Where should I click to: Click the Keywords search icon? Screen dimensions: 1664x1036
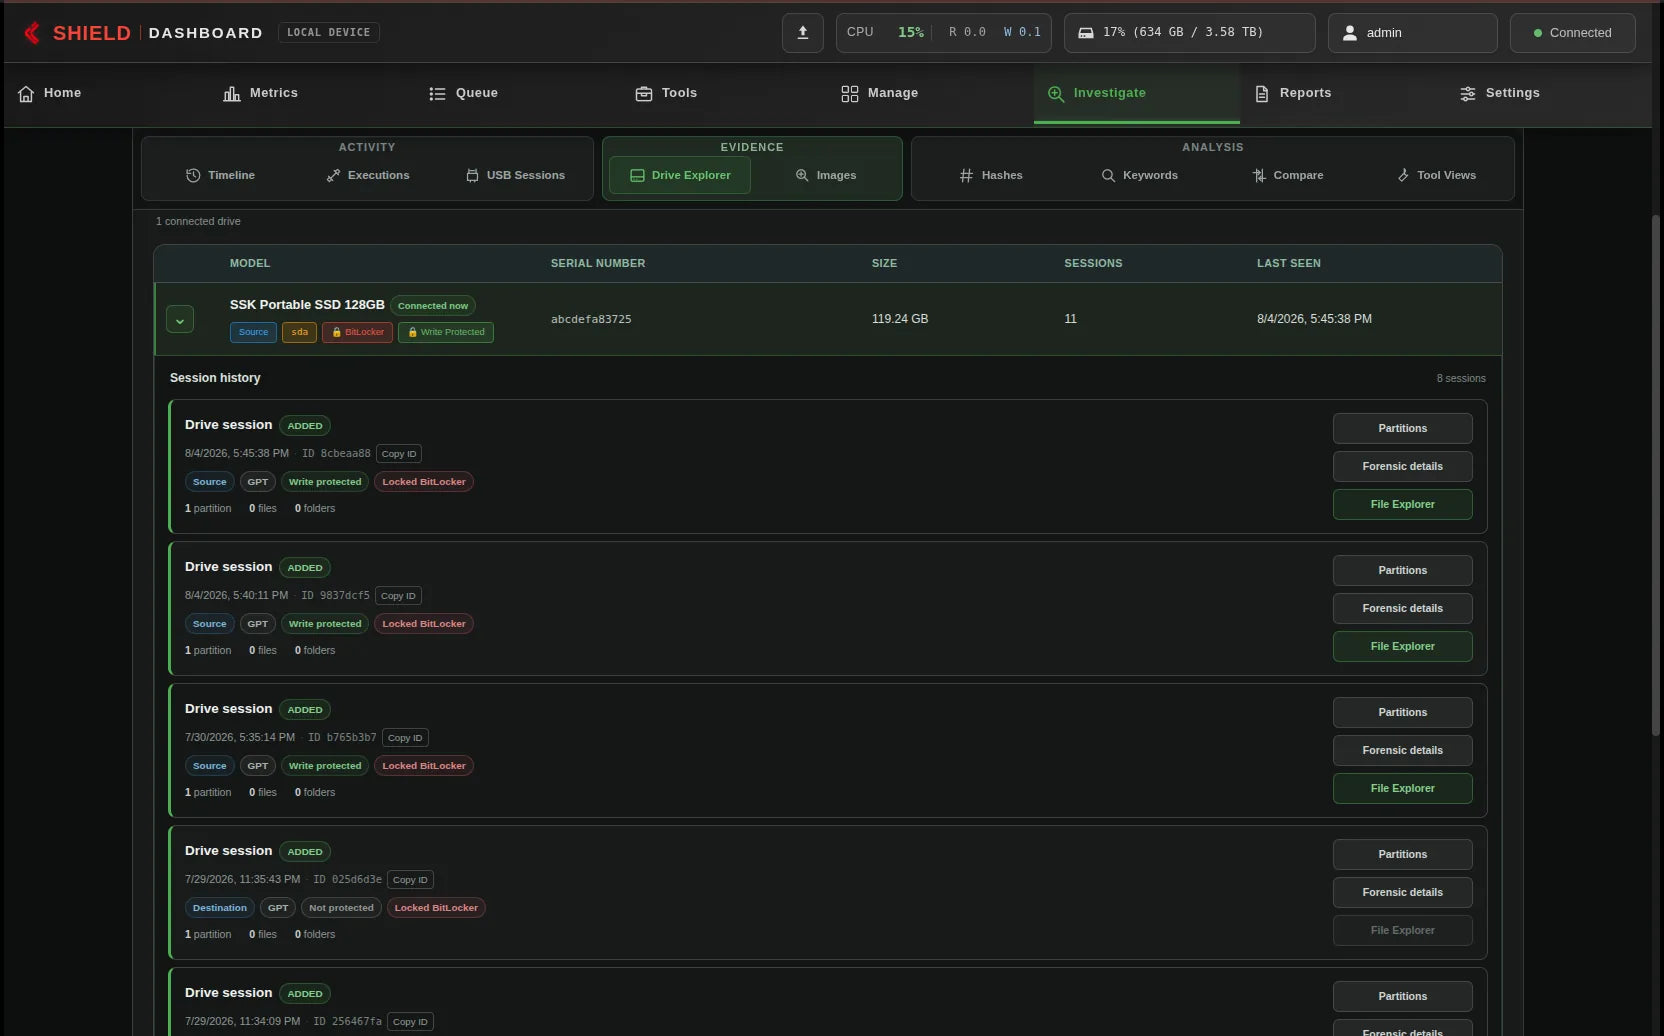tap(1108, 175)
